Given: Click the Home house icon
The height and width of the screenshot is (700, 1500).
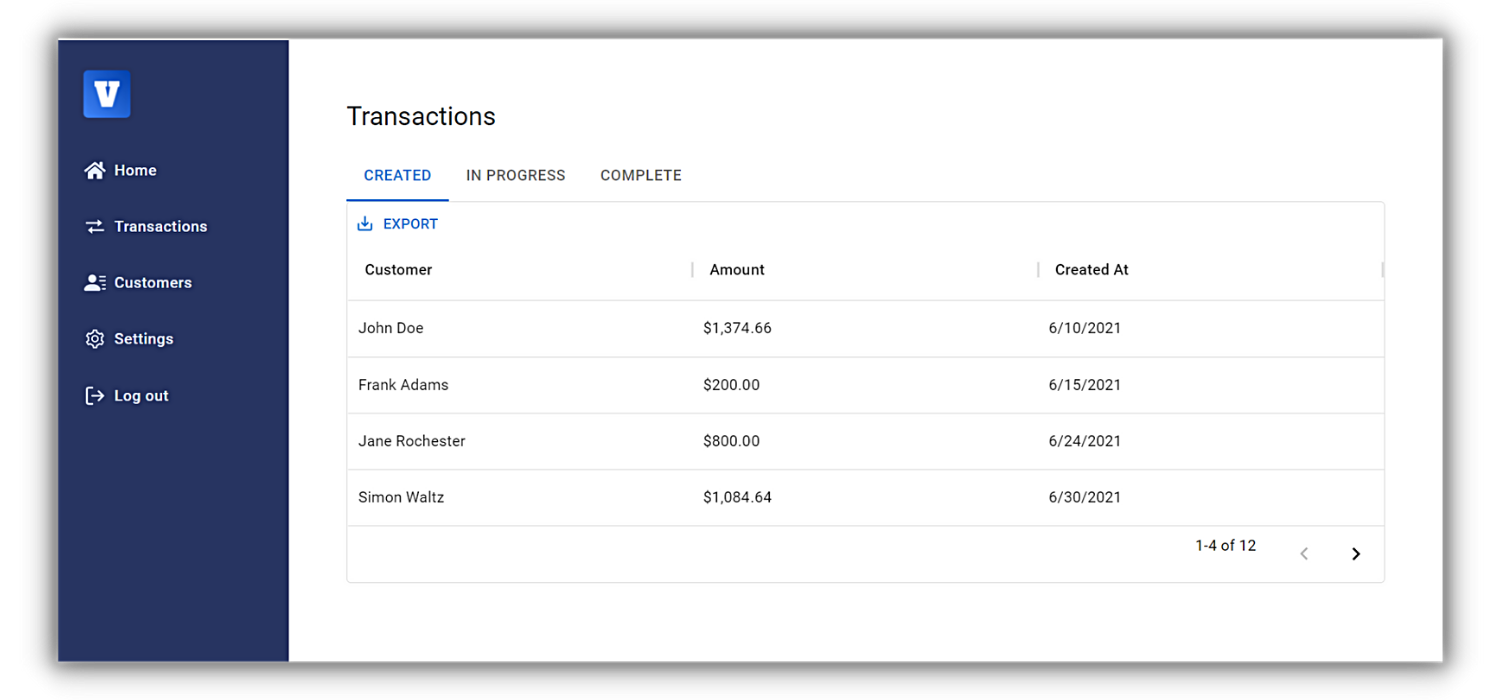Looking at the screenshot, I should (x=95, y=171).
